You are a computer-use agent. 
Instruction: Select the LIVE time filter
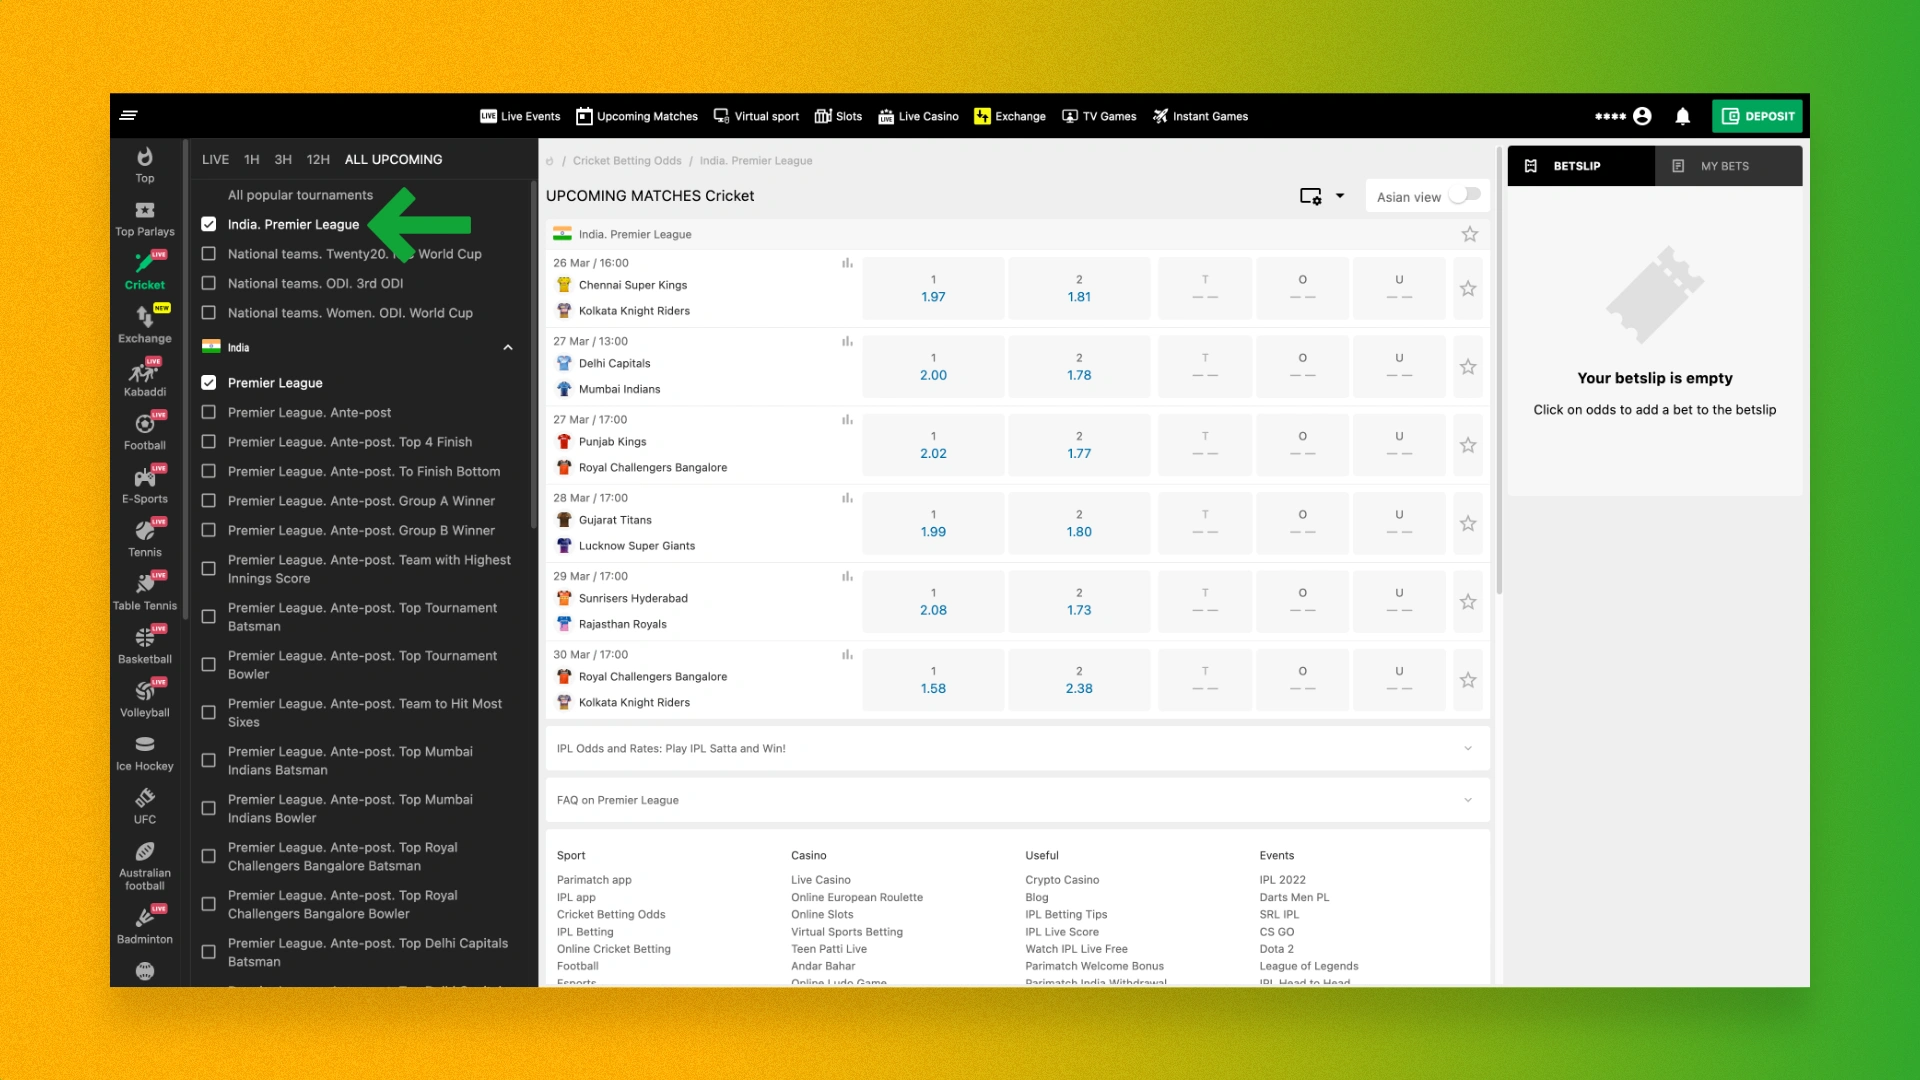click(x=215, y=159)
